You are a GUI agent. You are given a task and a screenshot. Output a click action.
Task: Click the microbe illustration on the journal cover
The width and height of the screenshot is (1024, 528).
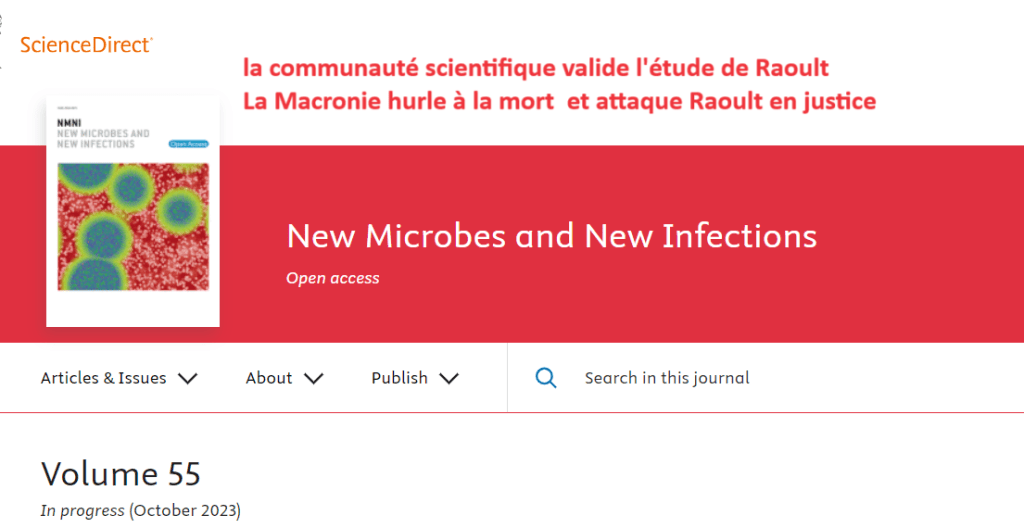(133, 227)
